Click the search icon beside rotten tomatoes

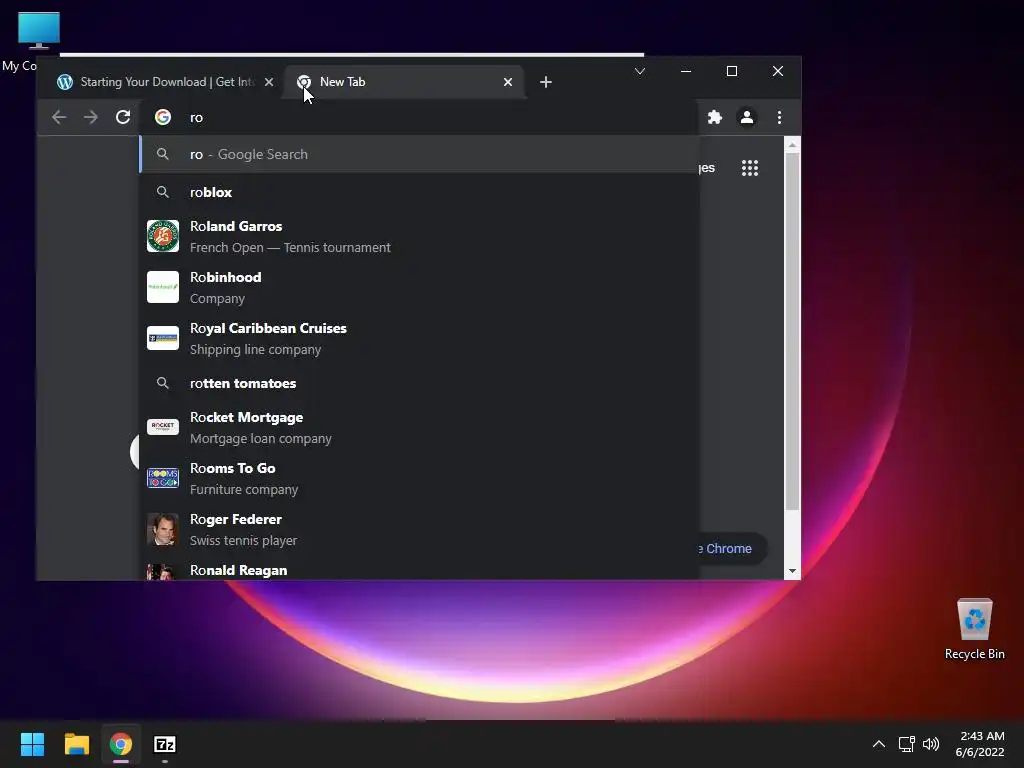(163, 383)
